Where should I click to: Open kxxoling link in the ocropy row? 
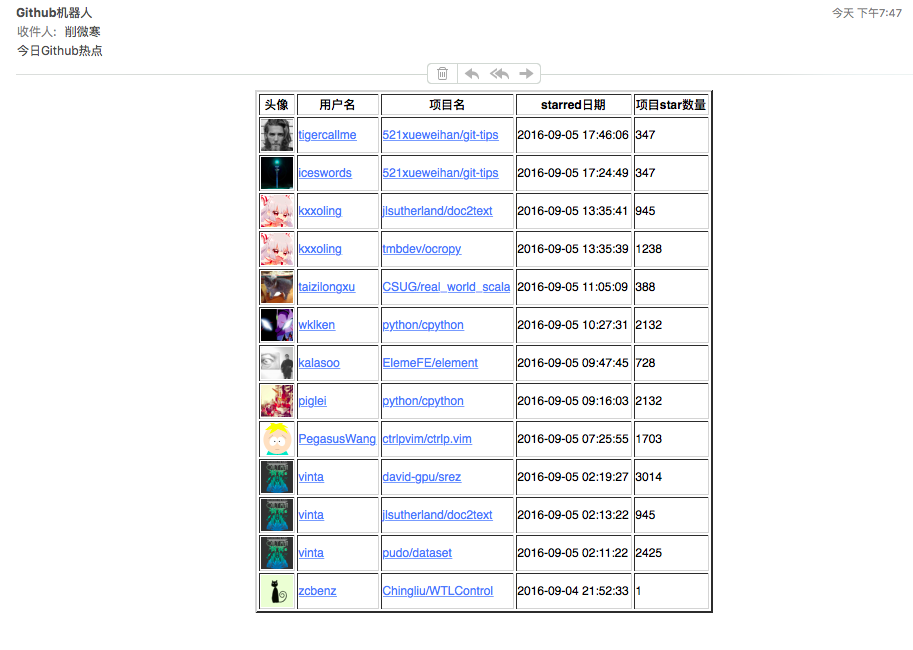click(x=320, y=249)
